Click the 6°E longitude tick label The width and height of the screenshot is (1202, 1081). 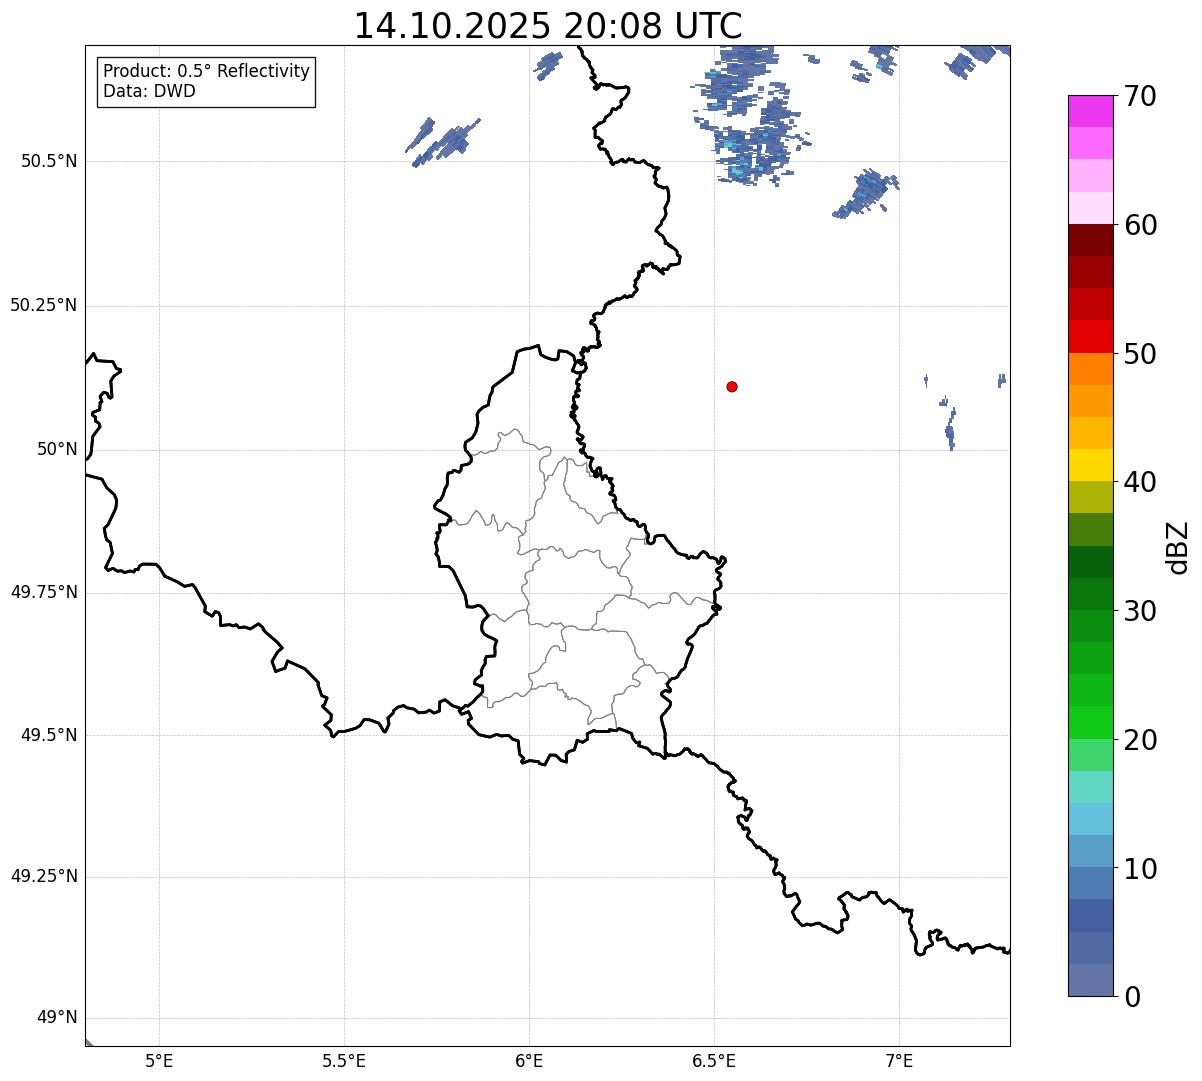click(x=529, y=1060)
